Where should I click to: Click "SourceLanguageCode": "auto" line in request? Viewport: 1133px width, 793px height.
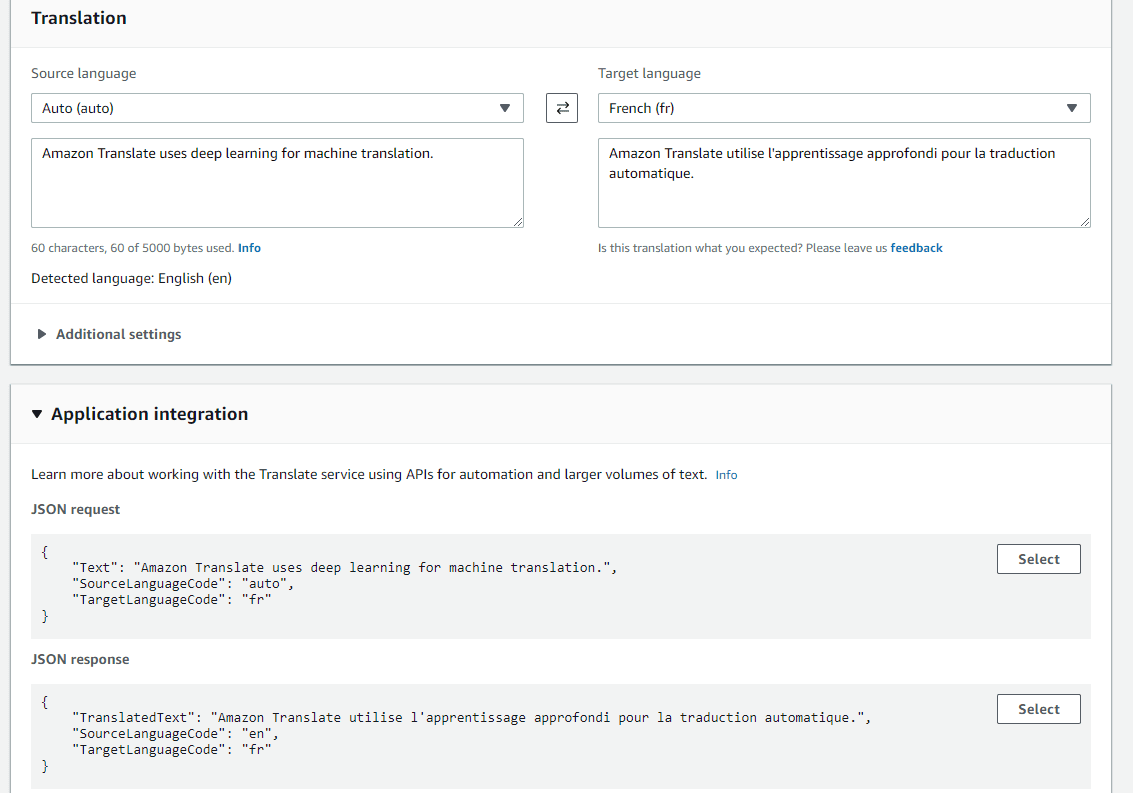pyautogui.click(x=183, y=583)
